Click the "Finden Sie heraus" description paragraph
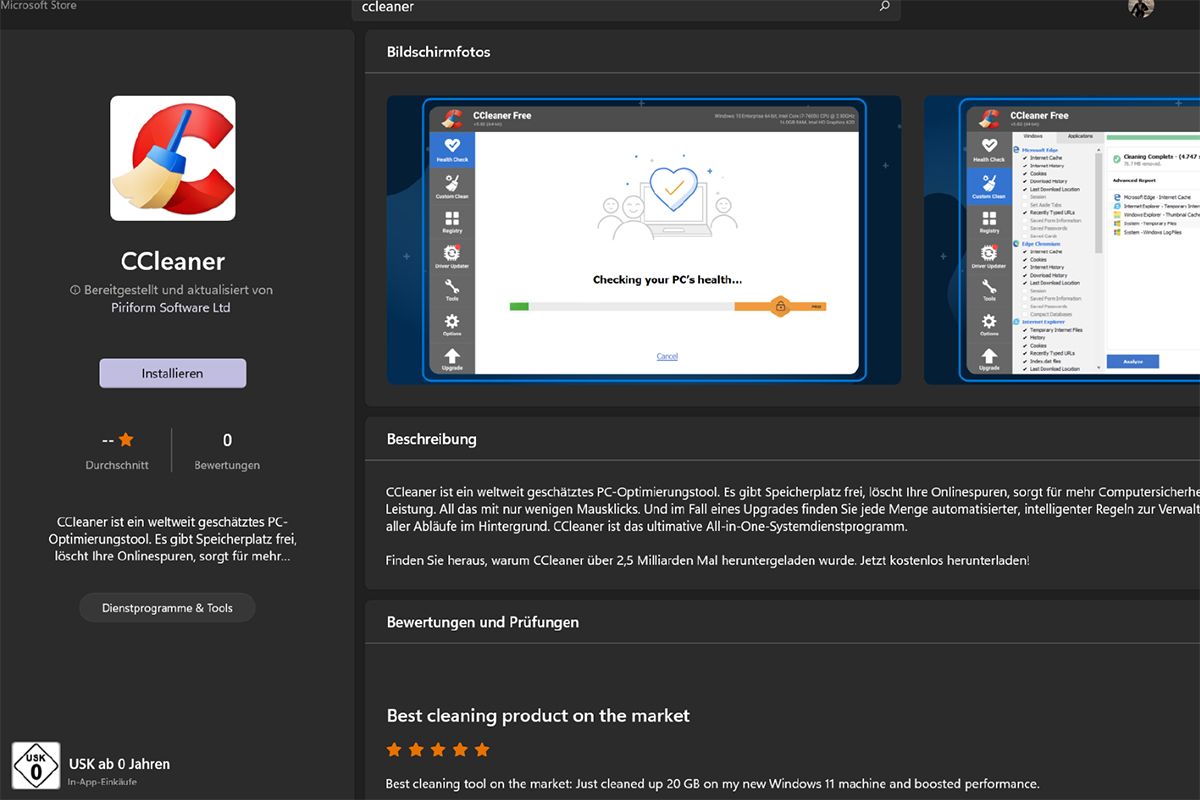 [707, 560]
